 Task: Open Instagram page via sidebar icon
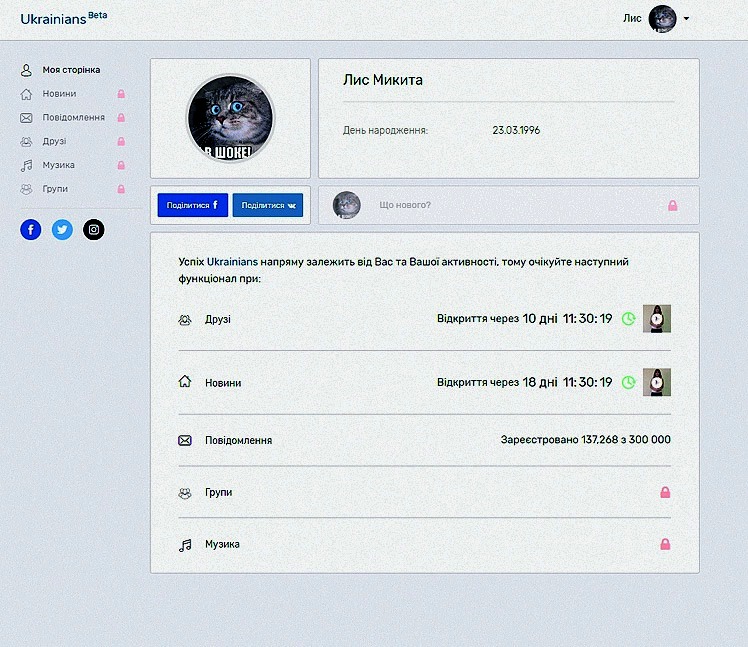(x=93, y=229)
